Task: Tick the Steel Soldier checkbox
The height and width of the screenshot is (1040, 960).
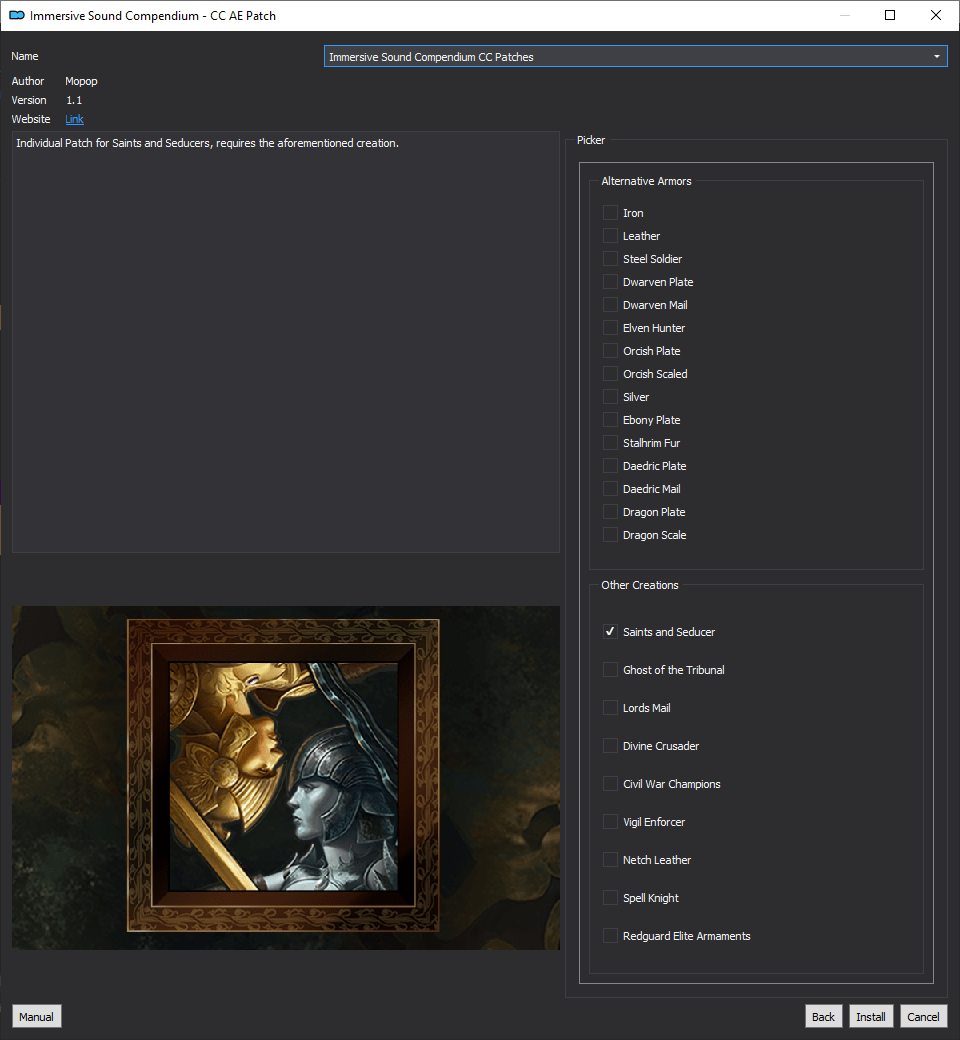Action: click(x=610, y=259)
